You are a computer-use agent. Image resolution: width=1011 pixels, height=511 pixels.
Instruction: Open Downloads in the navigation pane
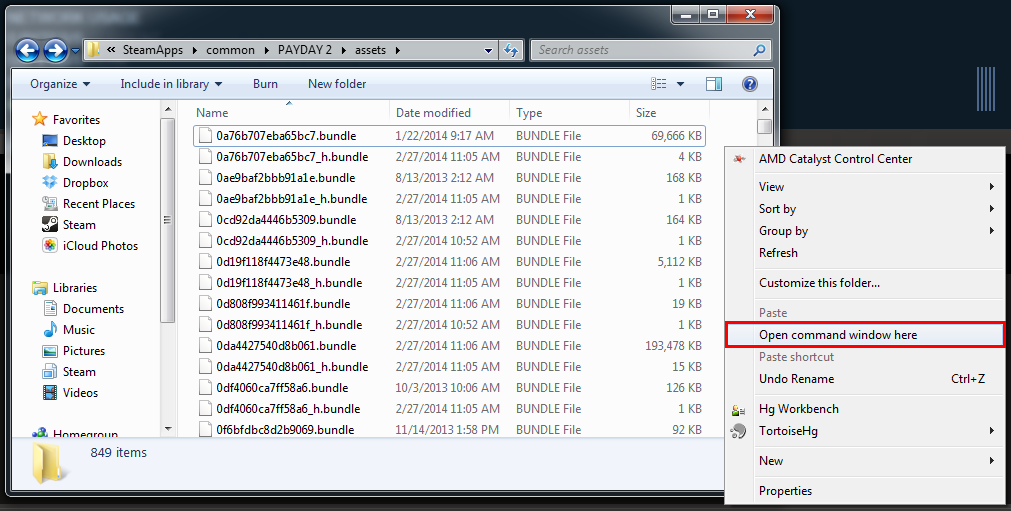coord(92,162)
